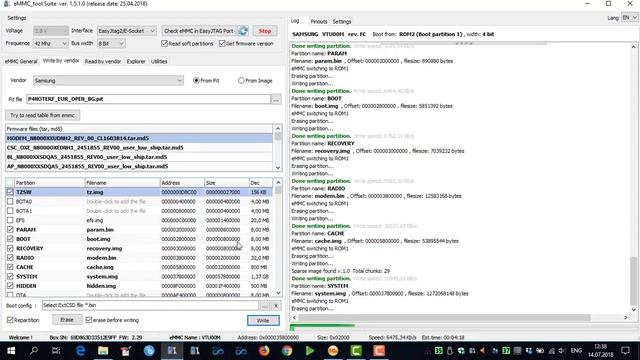
Task: Open the Utilities tab
Action: pos(159,61)
